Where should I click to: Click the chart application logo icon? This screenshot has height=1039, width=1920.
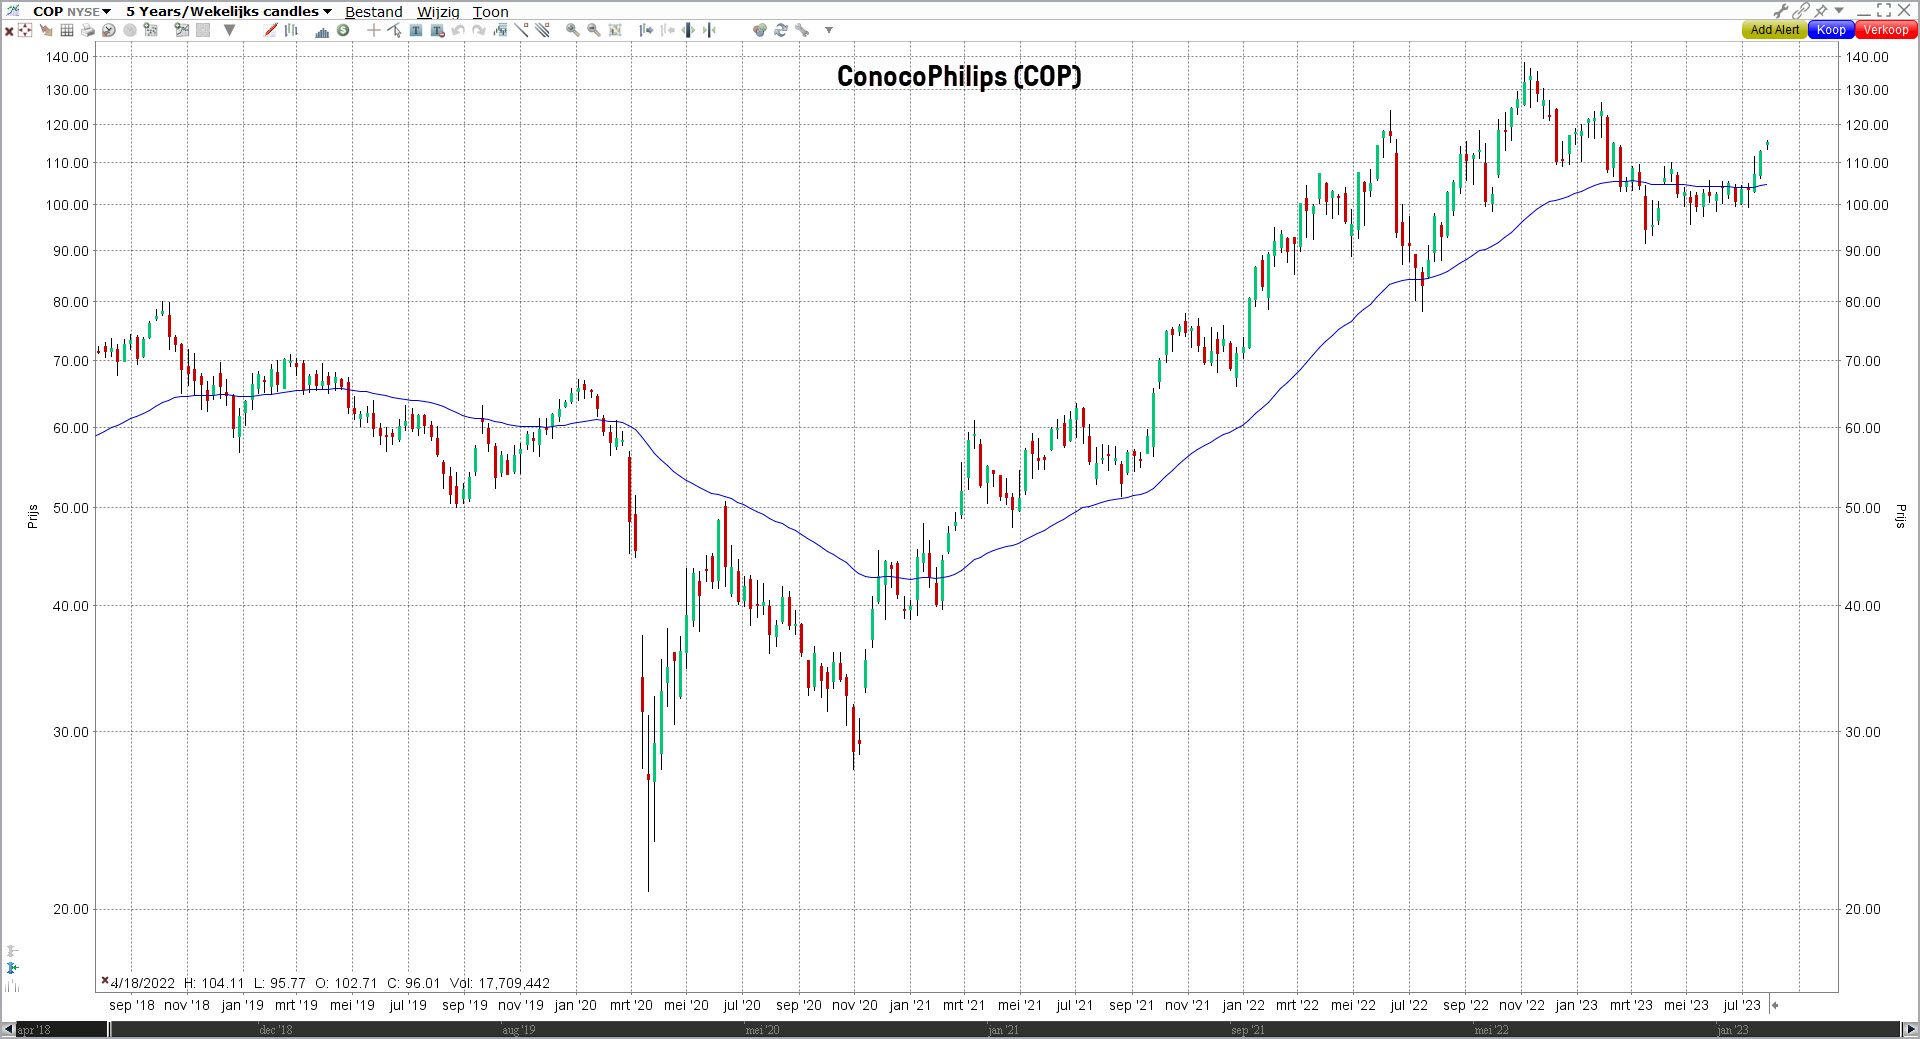pyautogui.click(x=13, y=10)
